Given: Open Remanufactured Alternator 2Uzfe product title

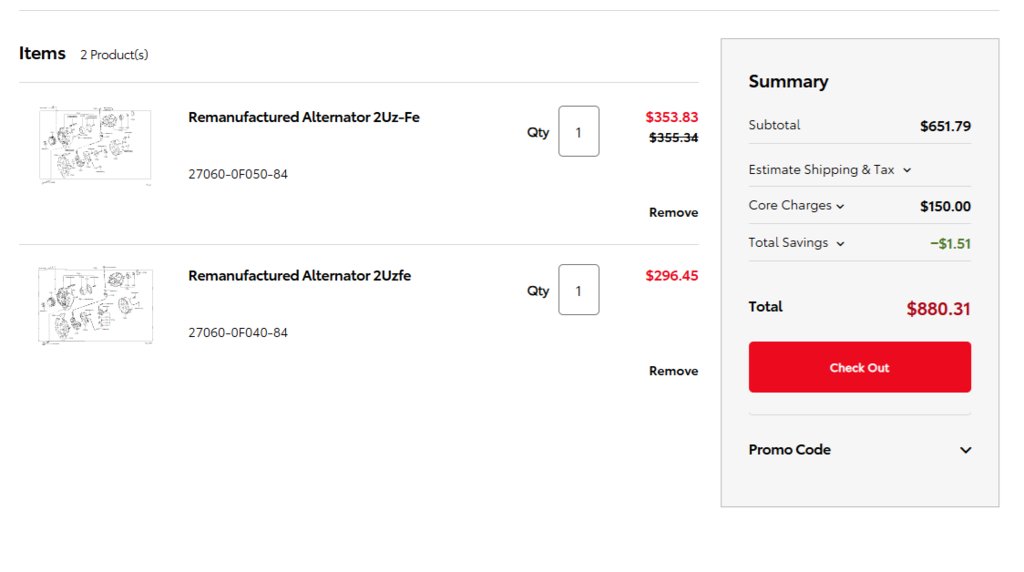Looking at the screenshot, I should click(x=300, y=276).
